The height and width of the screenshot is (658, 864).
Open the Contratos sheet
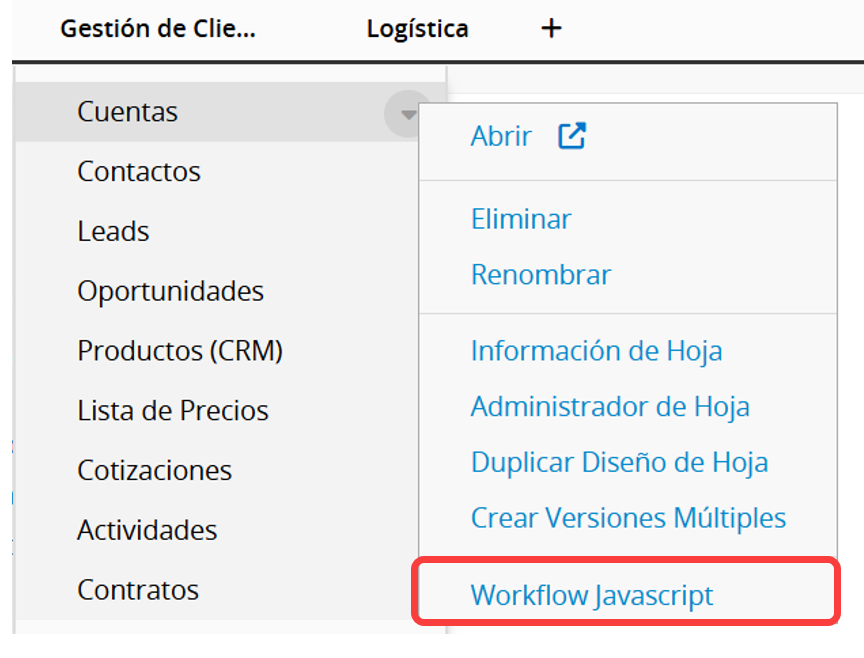(138, 590)
